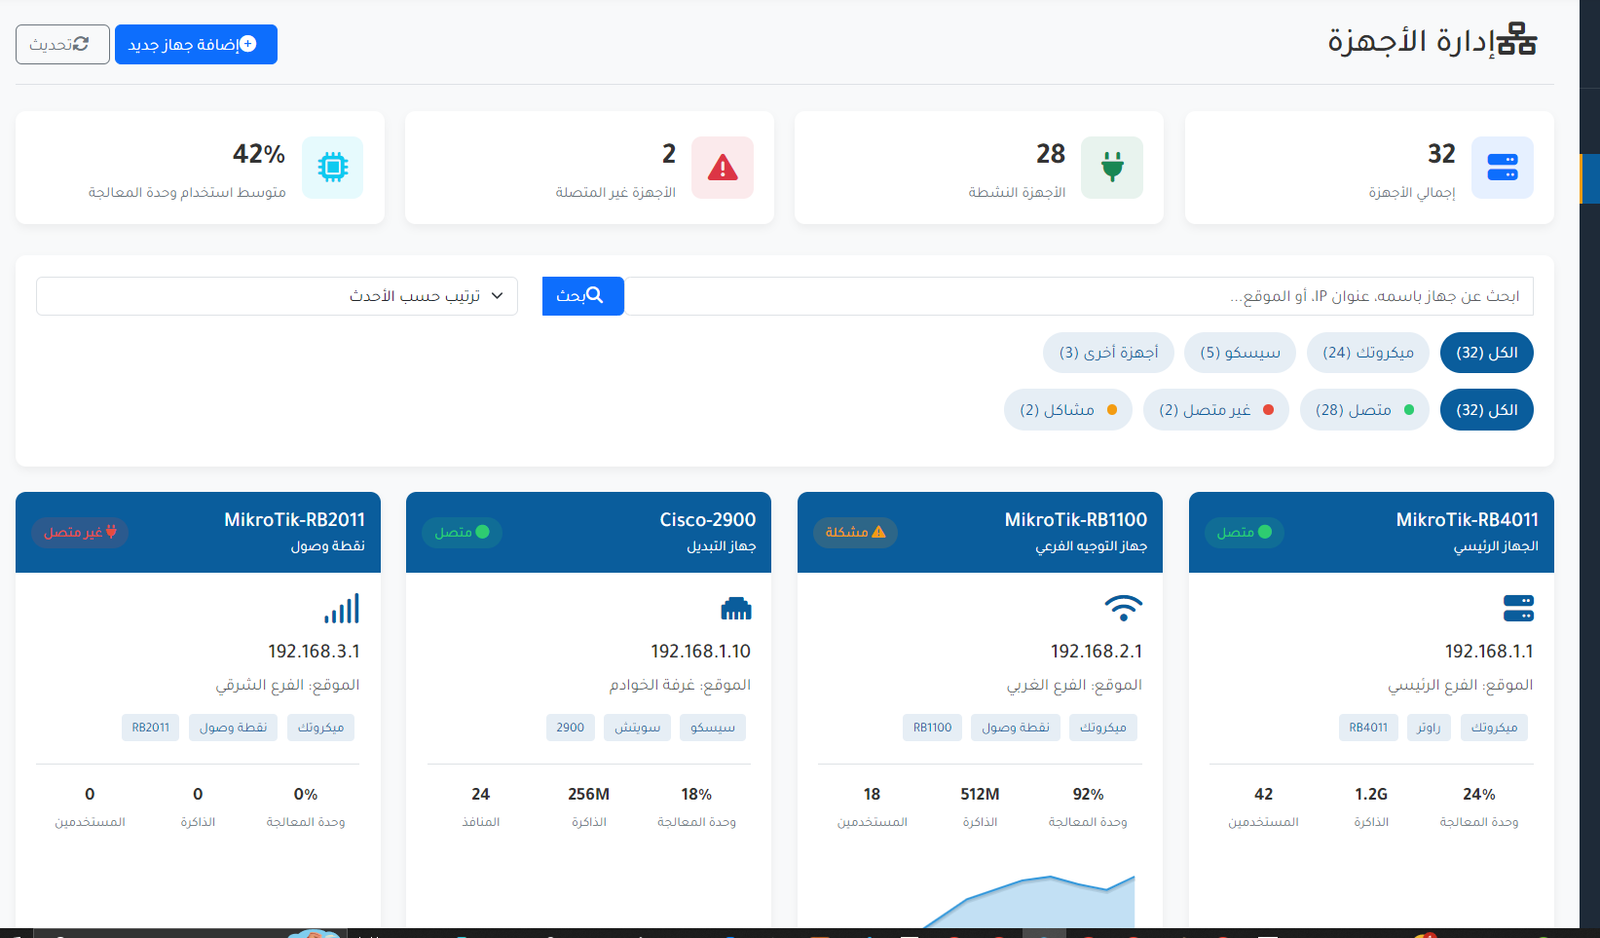Select the other devices (3) filter
1600x938 pixels.
point(1108,353)
